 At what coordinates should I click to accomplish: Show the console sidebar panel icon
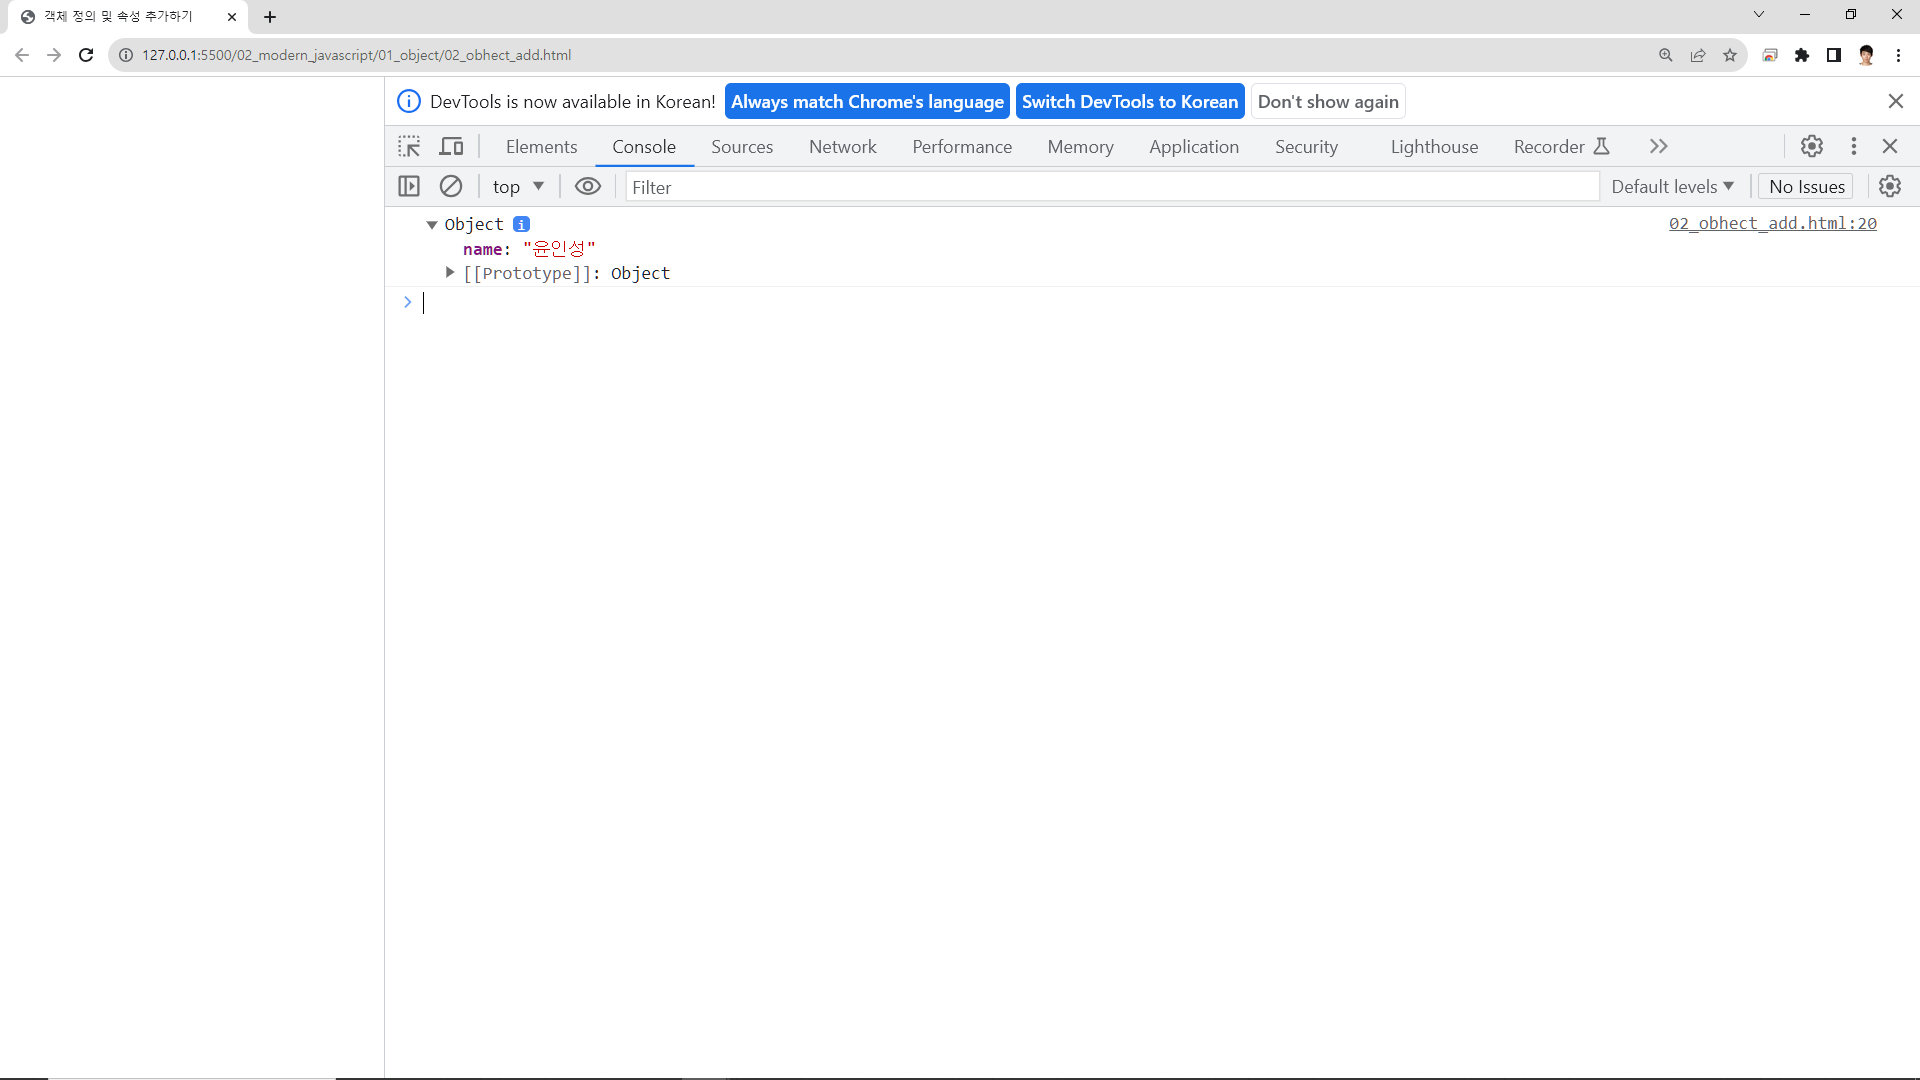409,186
